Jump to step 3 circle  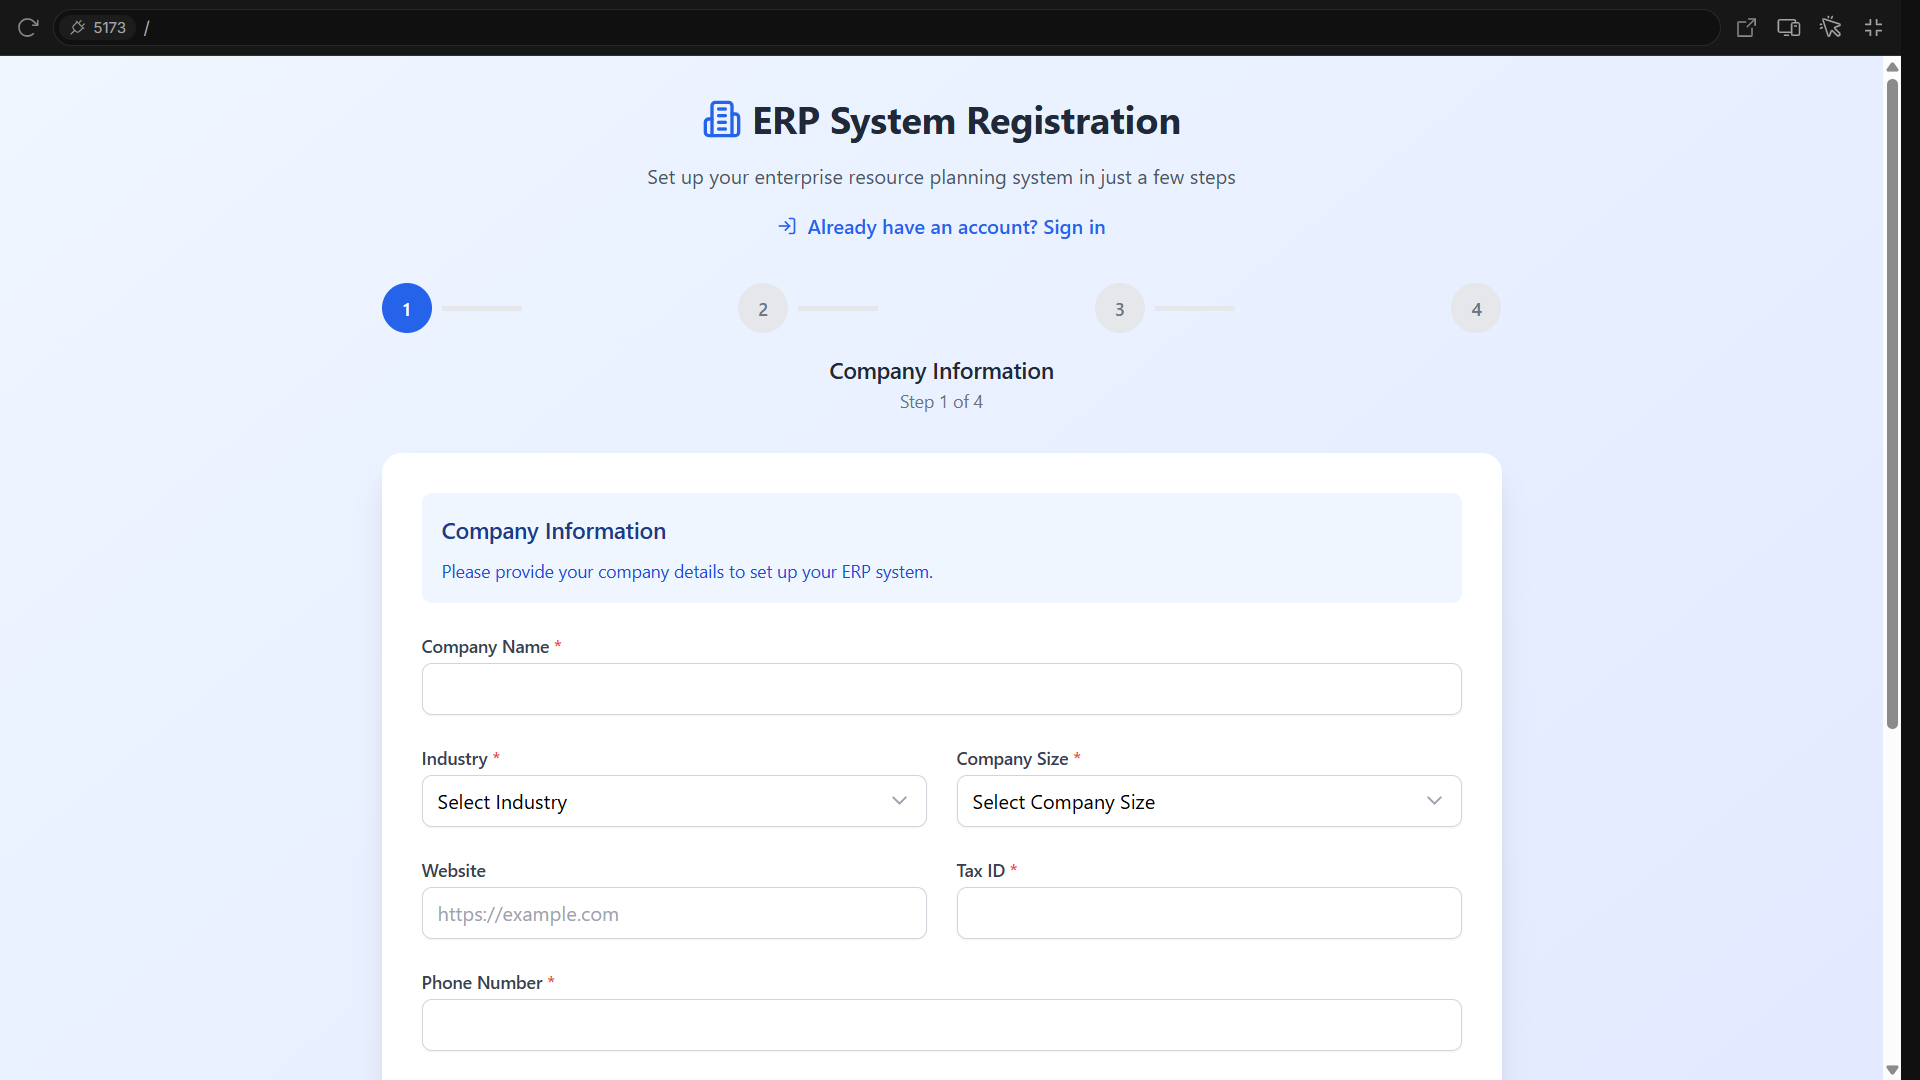click(1120, 309)
